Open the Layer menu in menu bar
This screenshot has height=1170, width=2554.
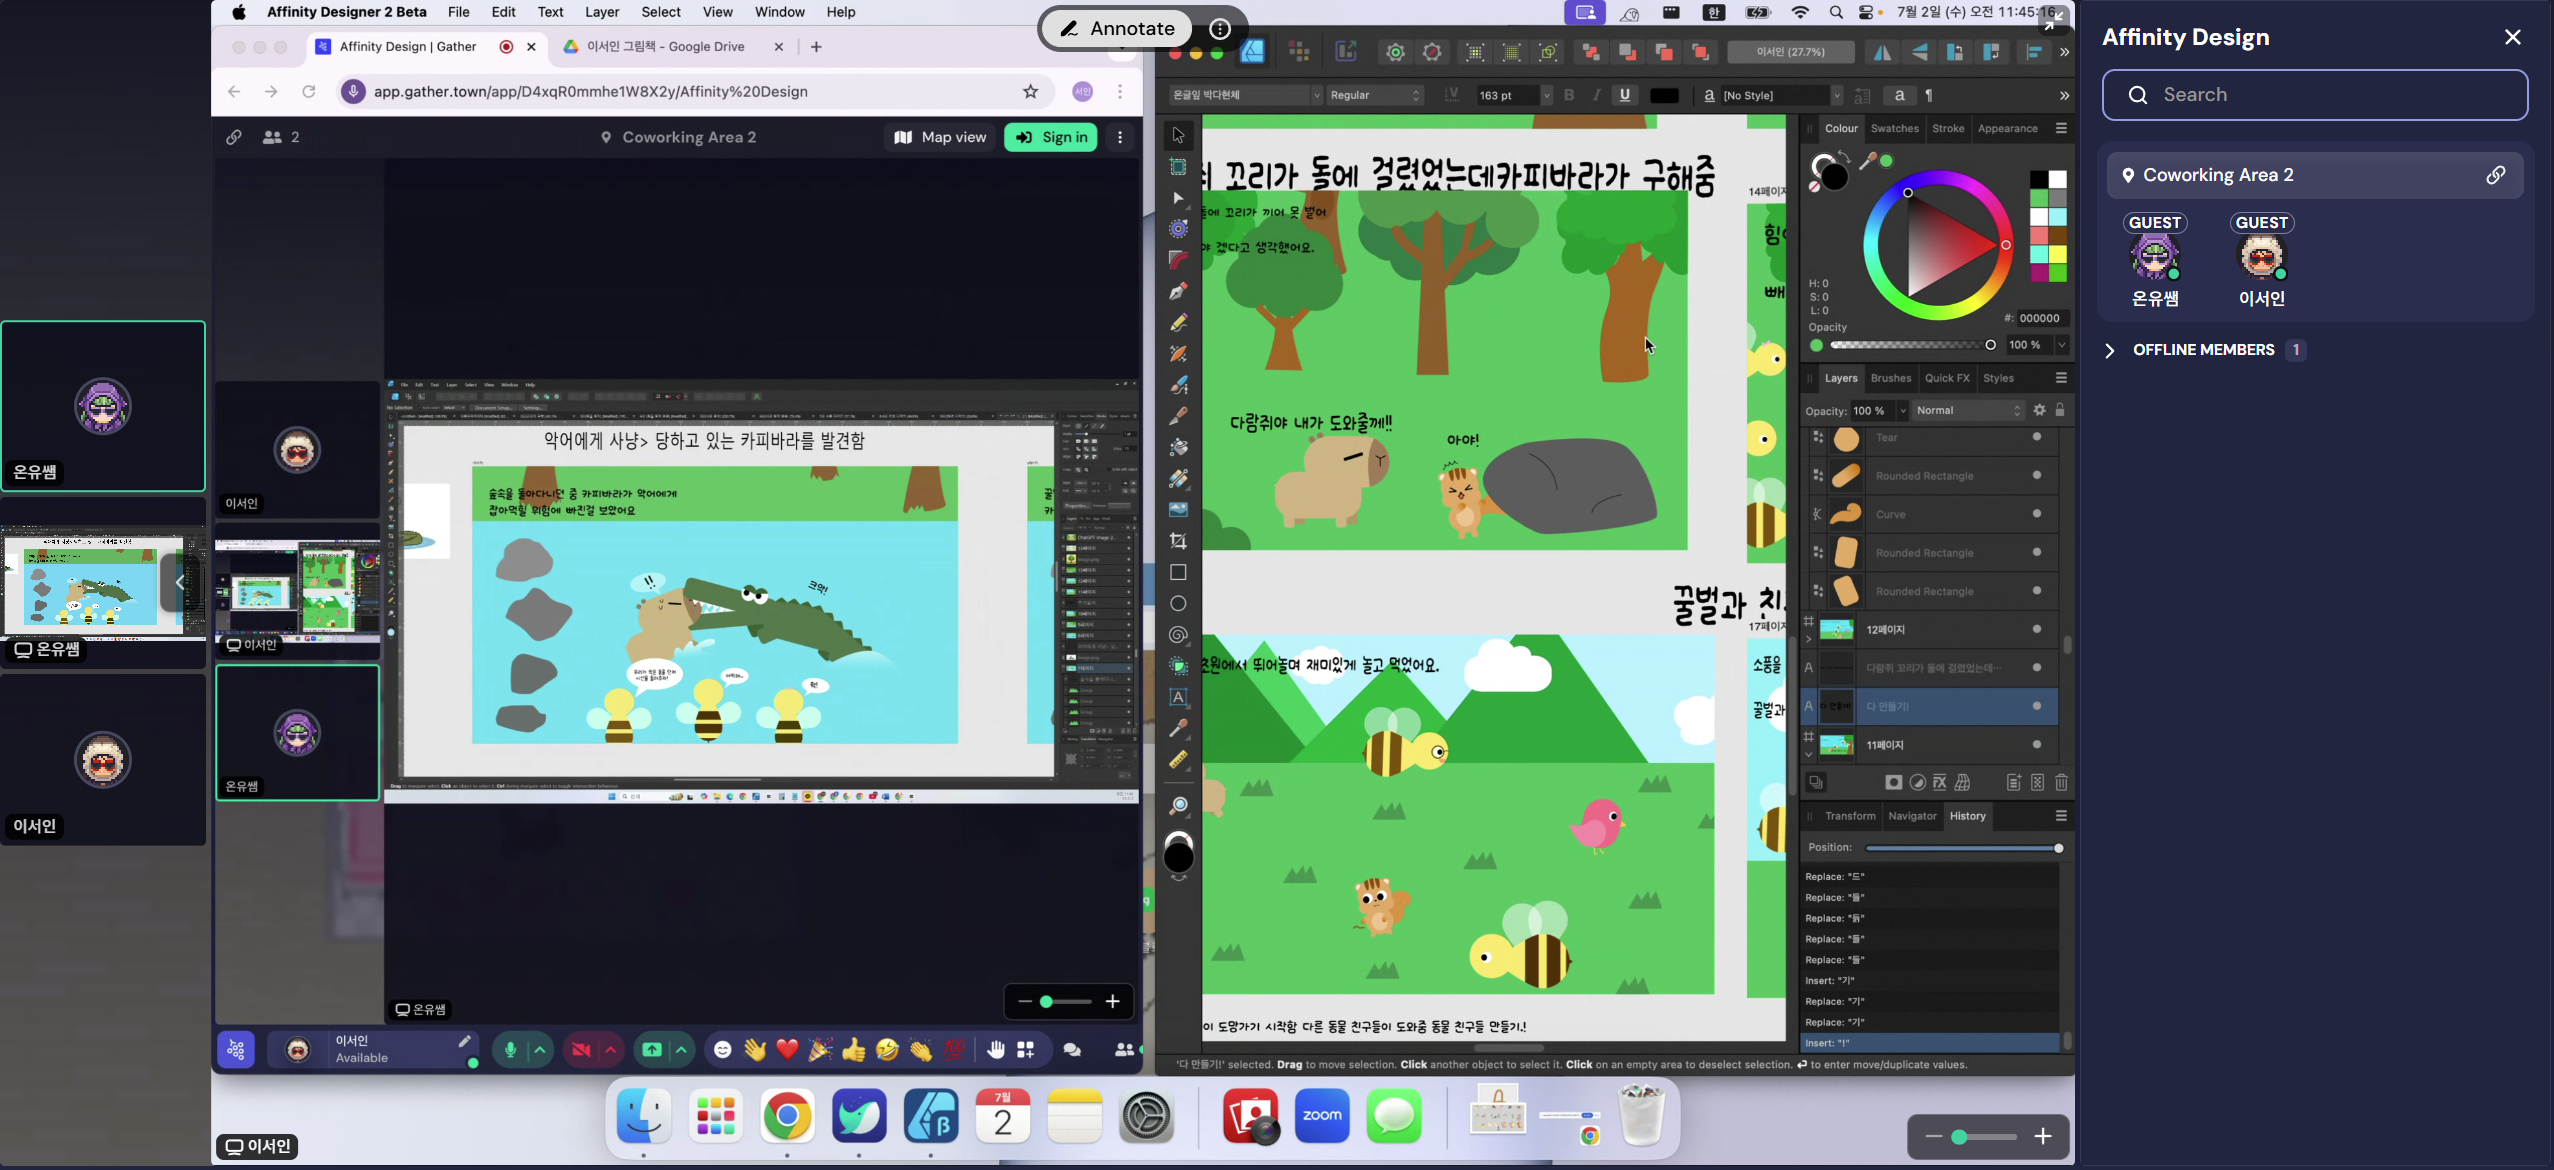click(602, 12)
